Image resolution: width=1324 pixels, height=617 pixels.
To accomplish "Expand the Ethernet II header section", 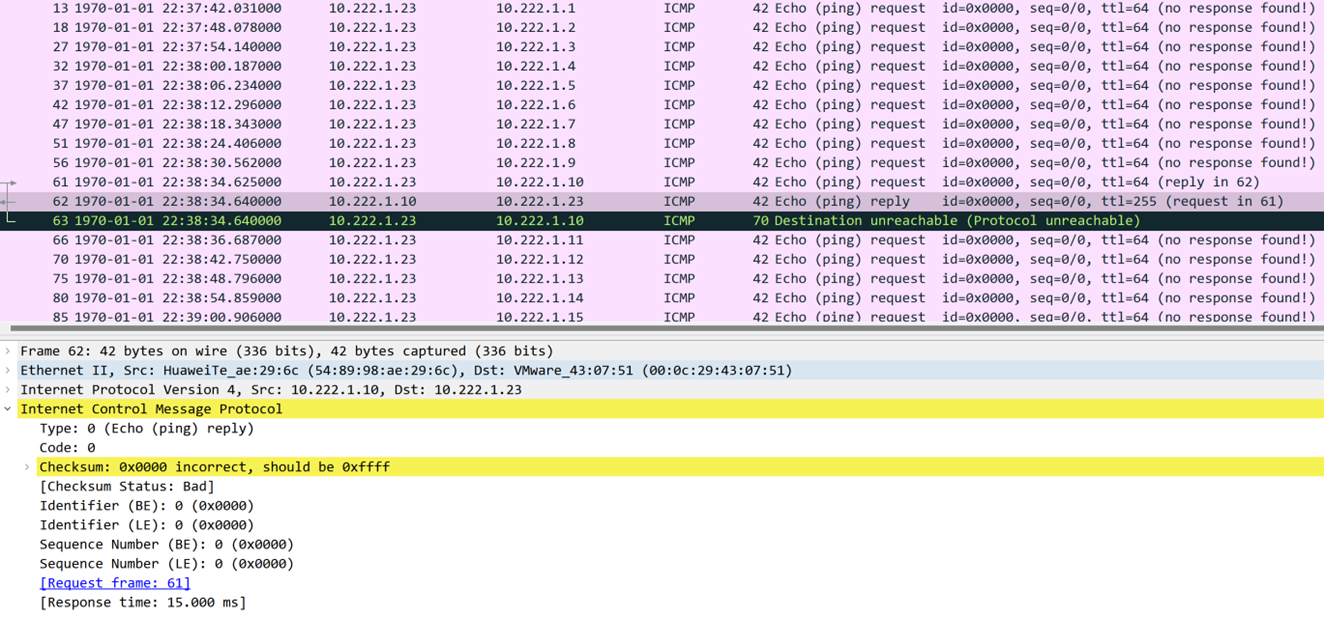I will [9, 370].
